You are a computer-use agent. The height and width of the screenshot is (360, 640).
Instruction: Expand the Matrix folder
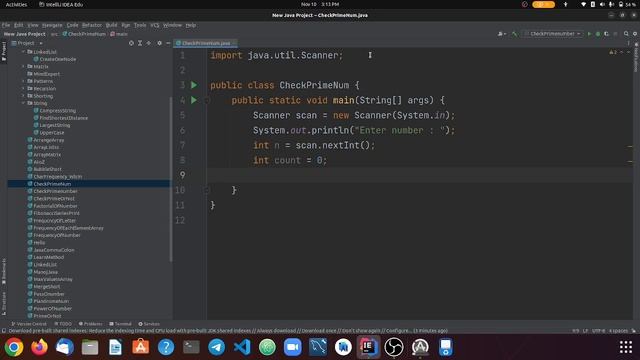(x=23, y=67)
